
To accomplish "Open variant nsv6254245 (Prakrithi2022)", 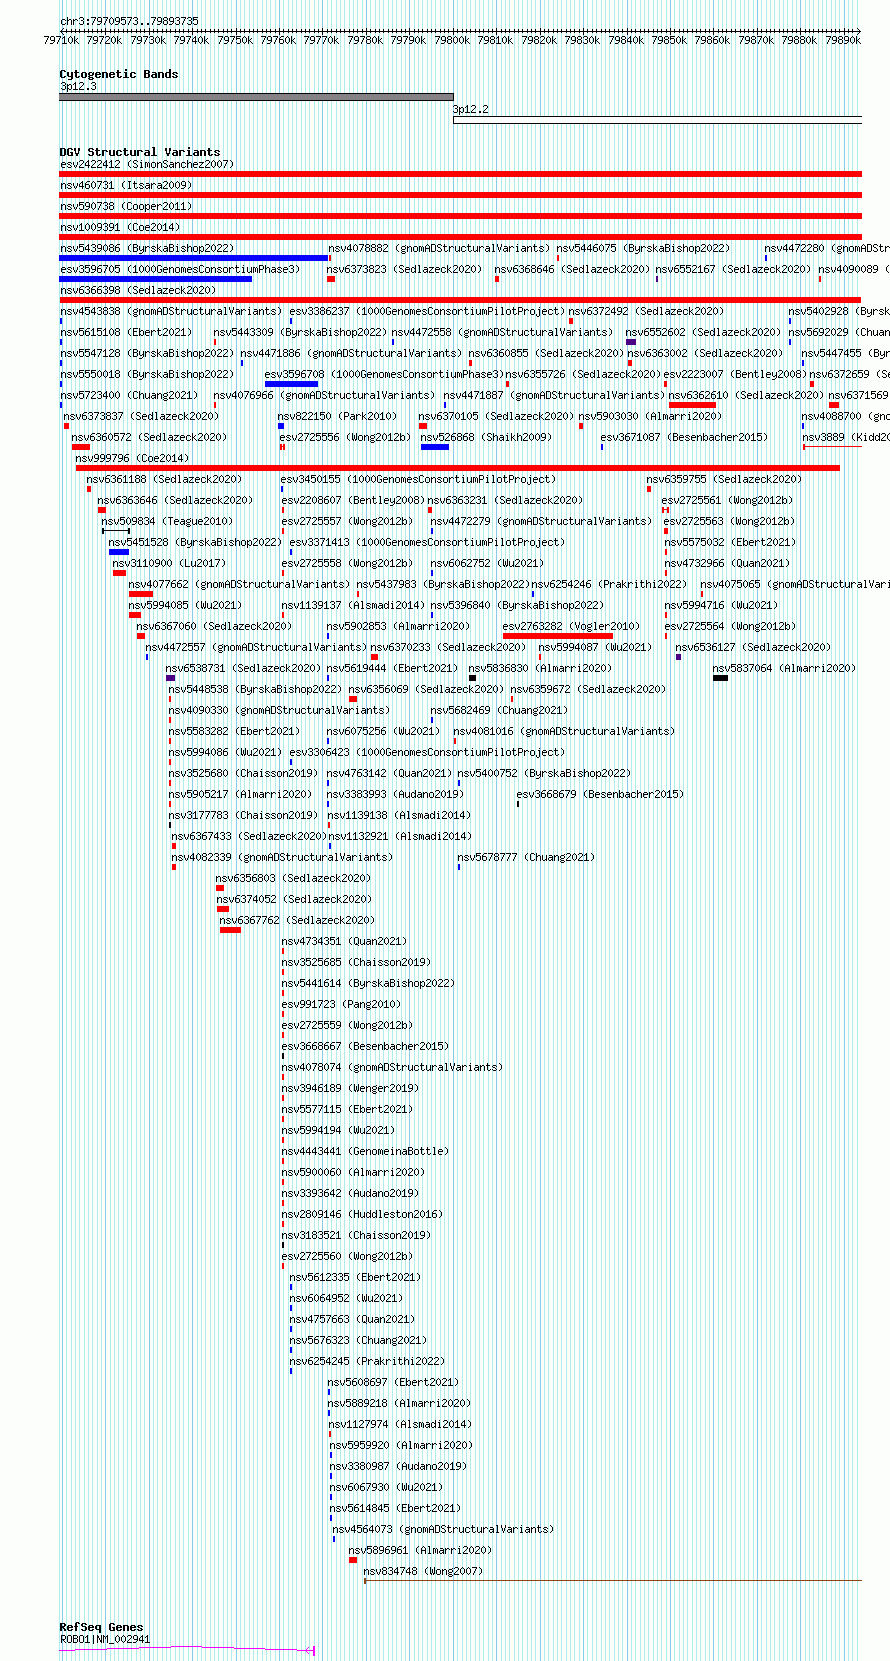I will coord(367,1361).
